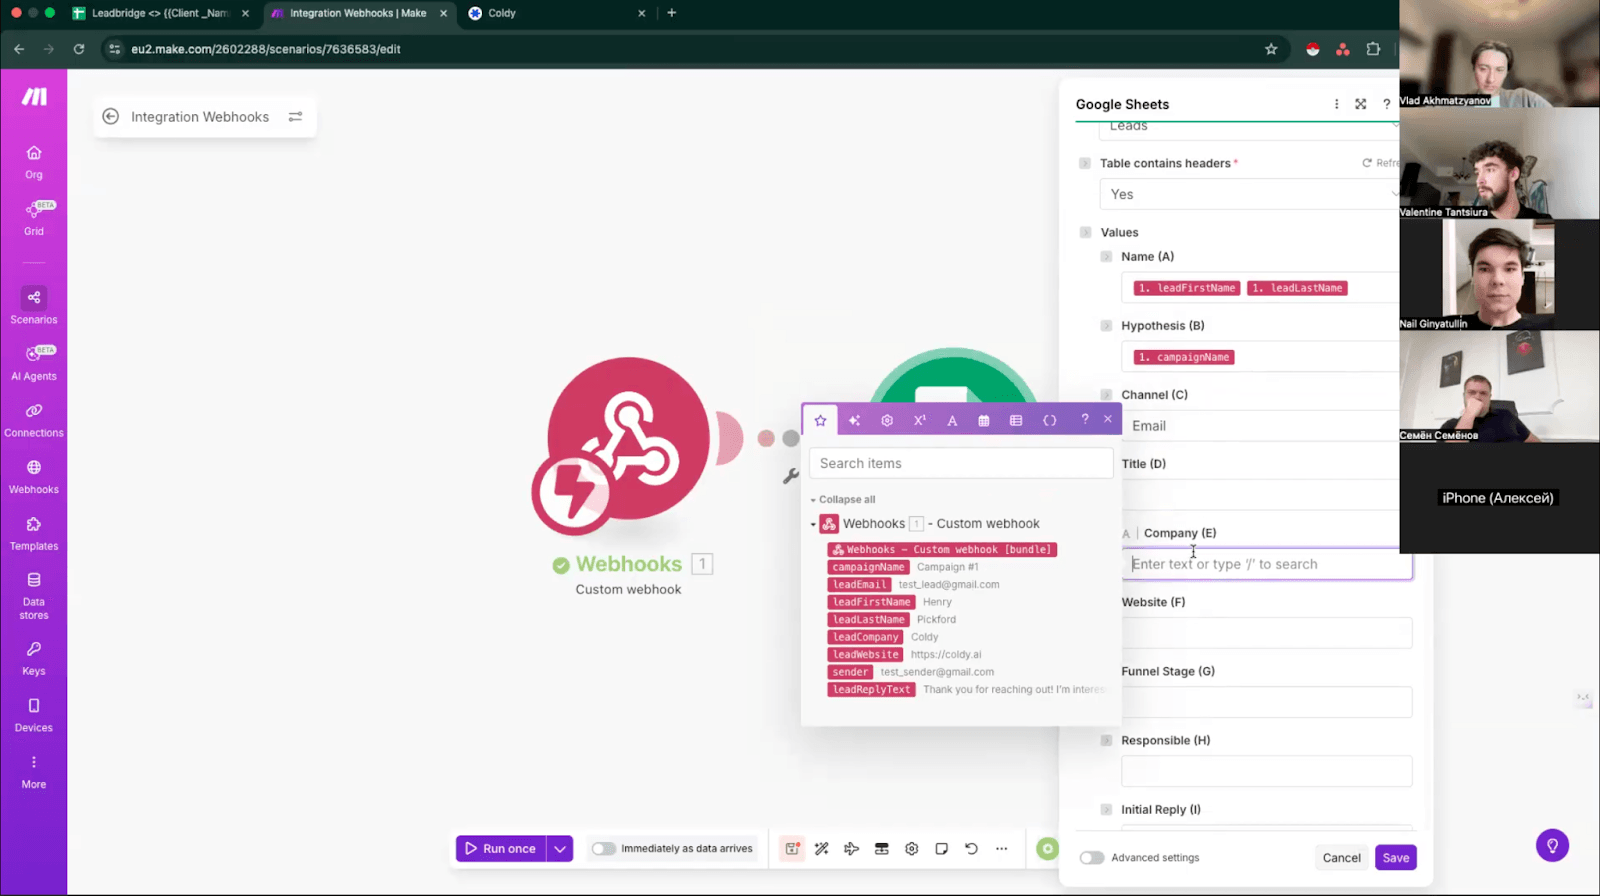Open Scenarios in the left sidebar

[34, 305]
